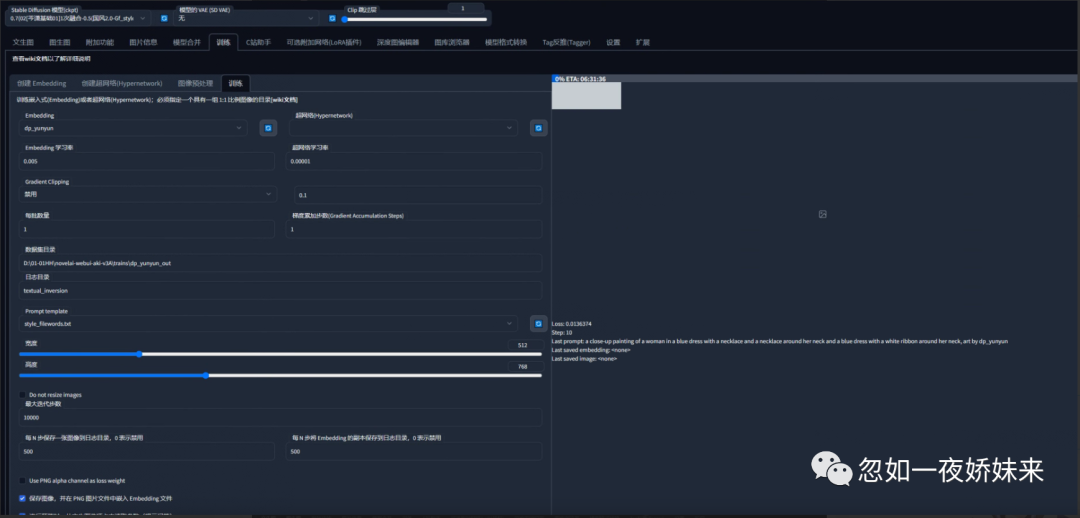Click the Loss: 0.0136374 status text
This screenshot has height=518, width=1080.
[572, 324]
